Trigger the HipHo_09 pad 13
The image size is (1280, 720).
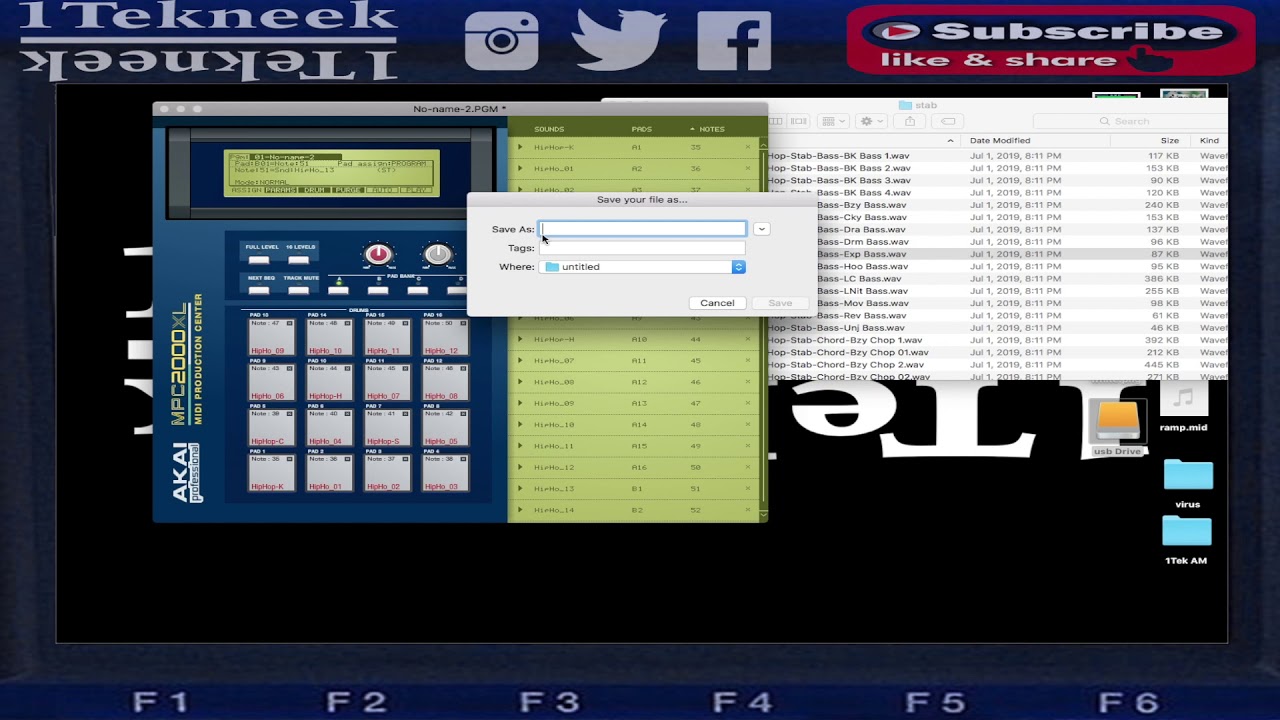tap(271, 337)
